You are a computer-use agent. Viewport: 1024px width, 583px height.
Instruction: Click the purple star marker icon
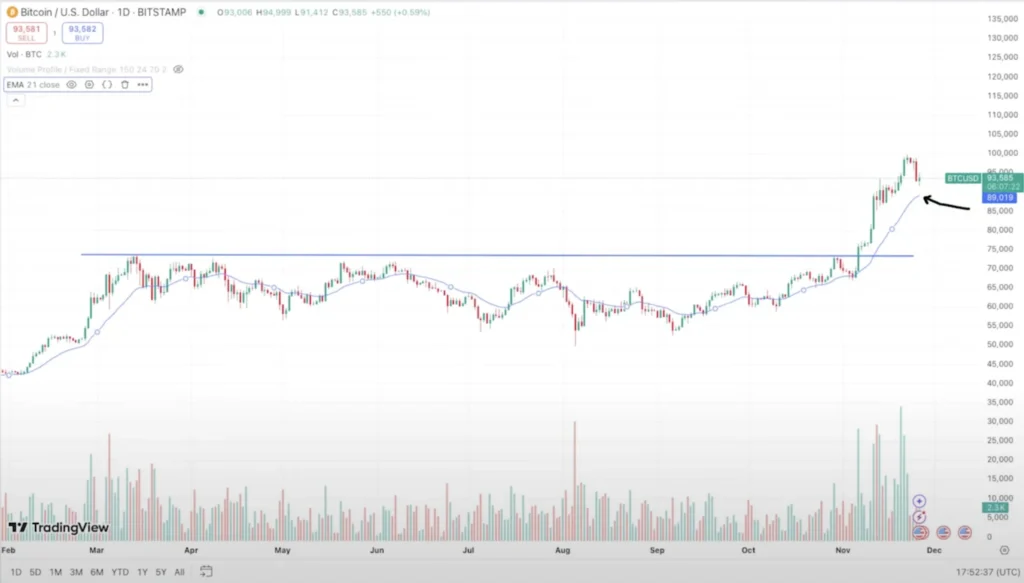[x=920, y=501]
